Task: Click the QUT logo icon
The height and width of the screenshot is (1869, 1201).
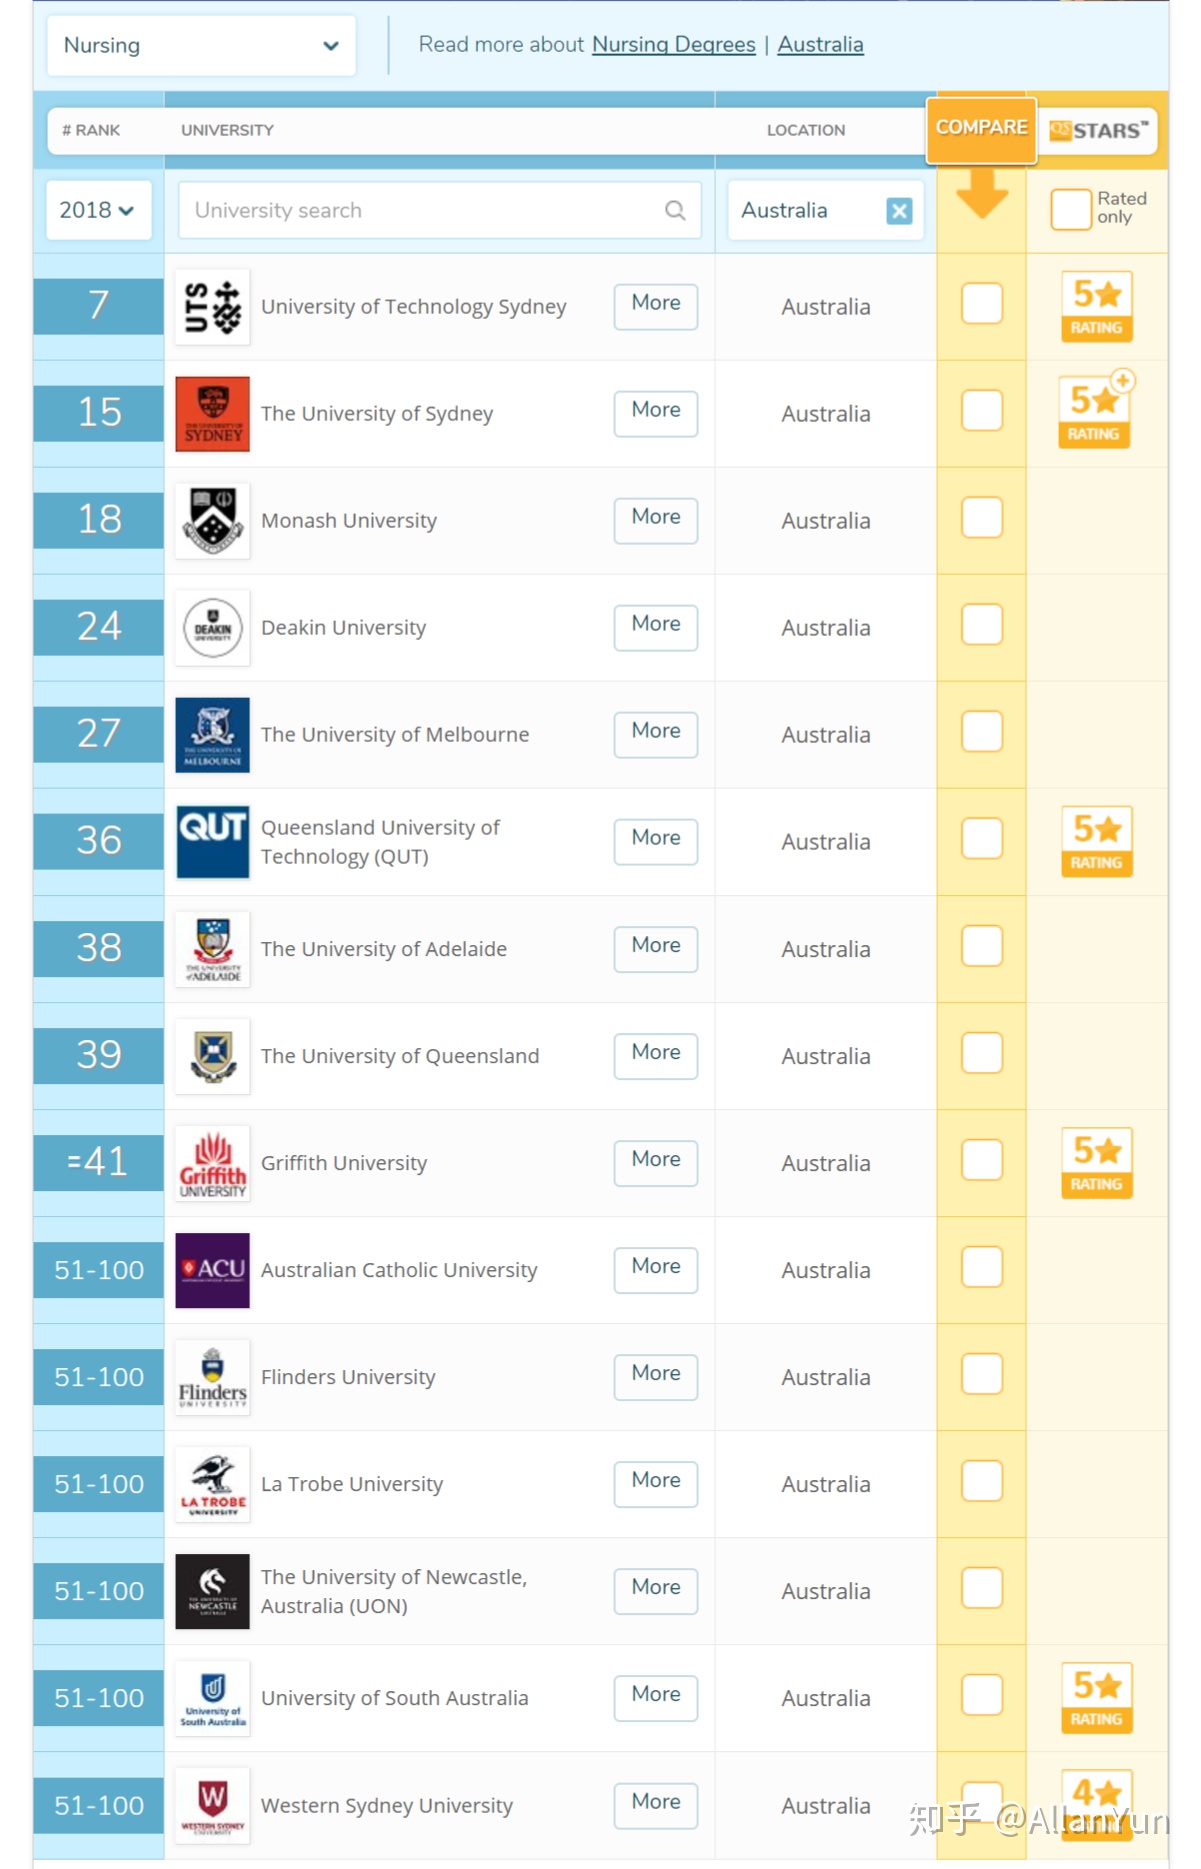Action: 212,841
